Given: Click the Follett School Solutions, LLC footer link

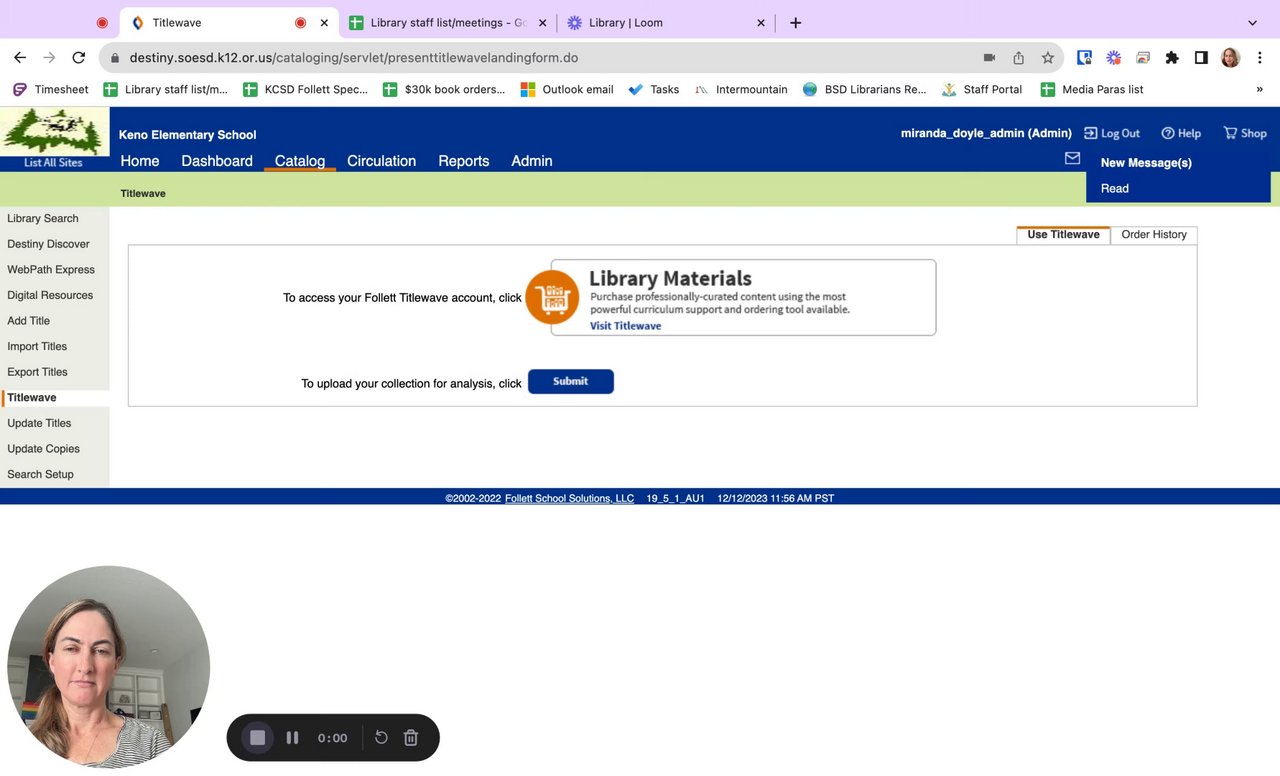Looking at the screenshot, I should [x=569, y=498].
